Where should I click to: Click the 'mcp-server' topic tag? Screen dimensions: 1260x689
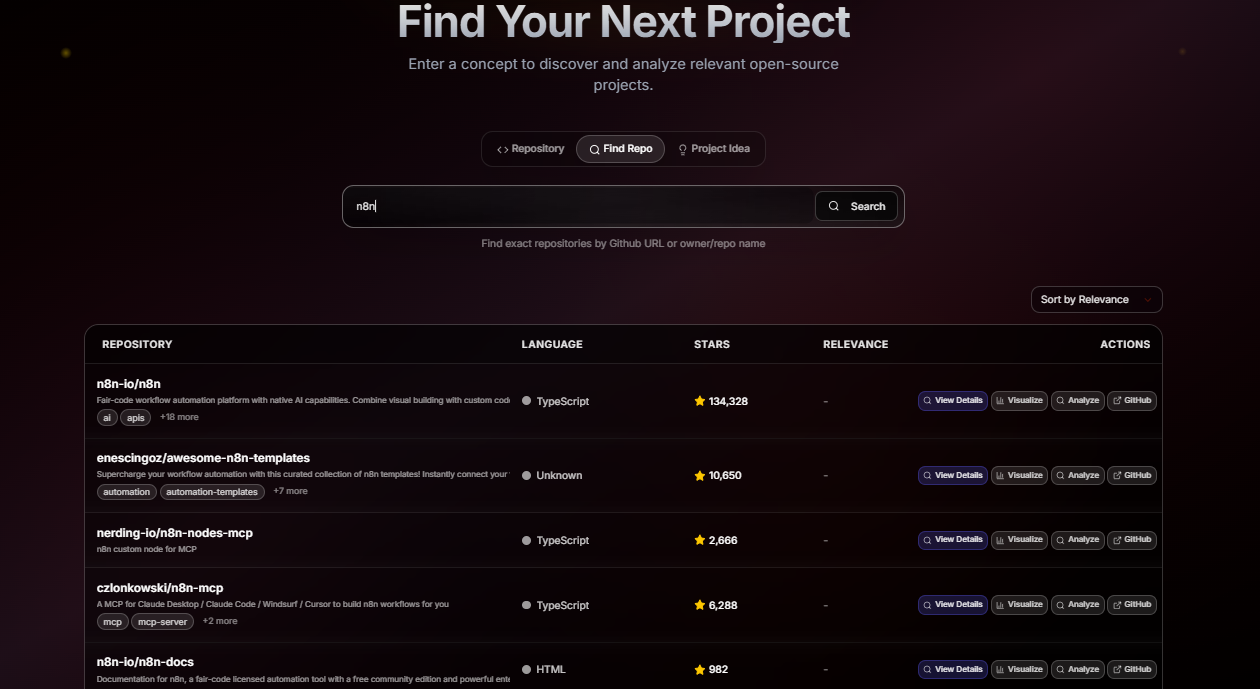(163, 621)
